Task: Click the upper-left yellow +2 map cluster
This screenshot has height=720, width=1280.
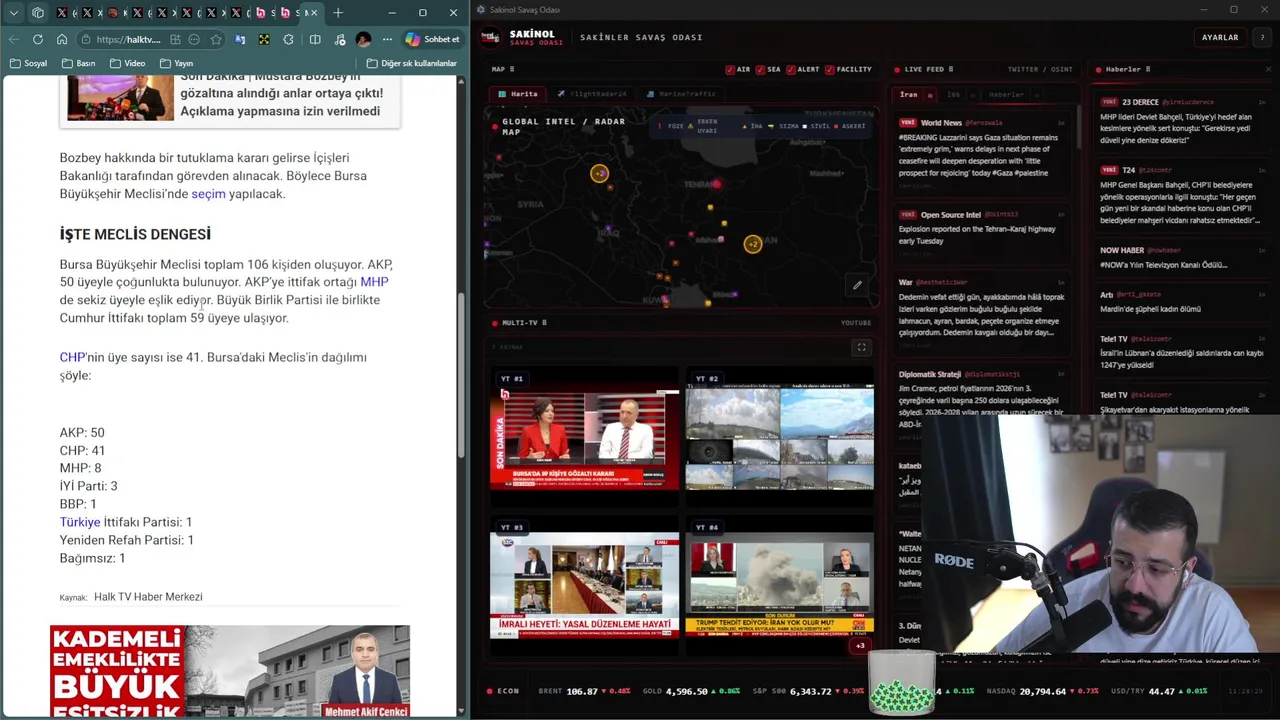Action: (599, 173)
